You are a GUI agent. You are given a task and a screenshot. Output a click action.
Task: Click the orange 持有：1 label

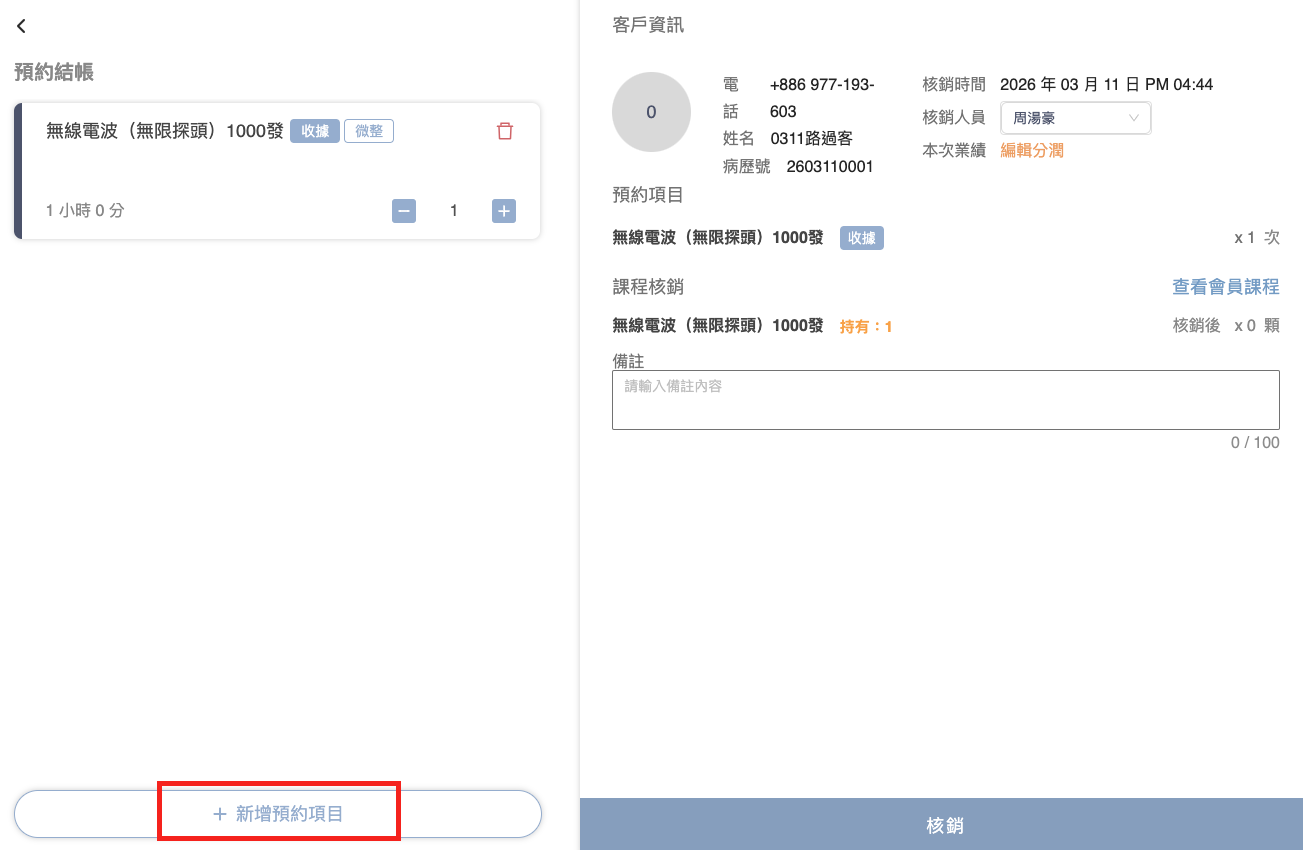(x=866, y=327)
